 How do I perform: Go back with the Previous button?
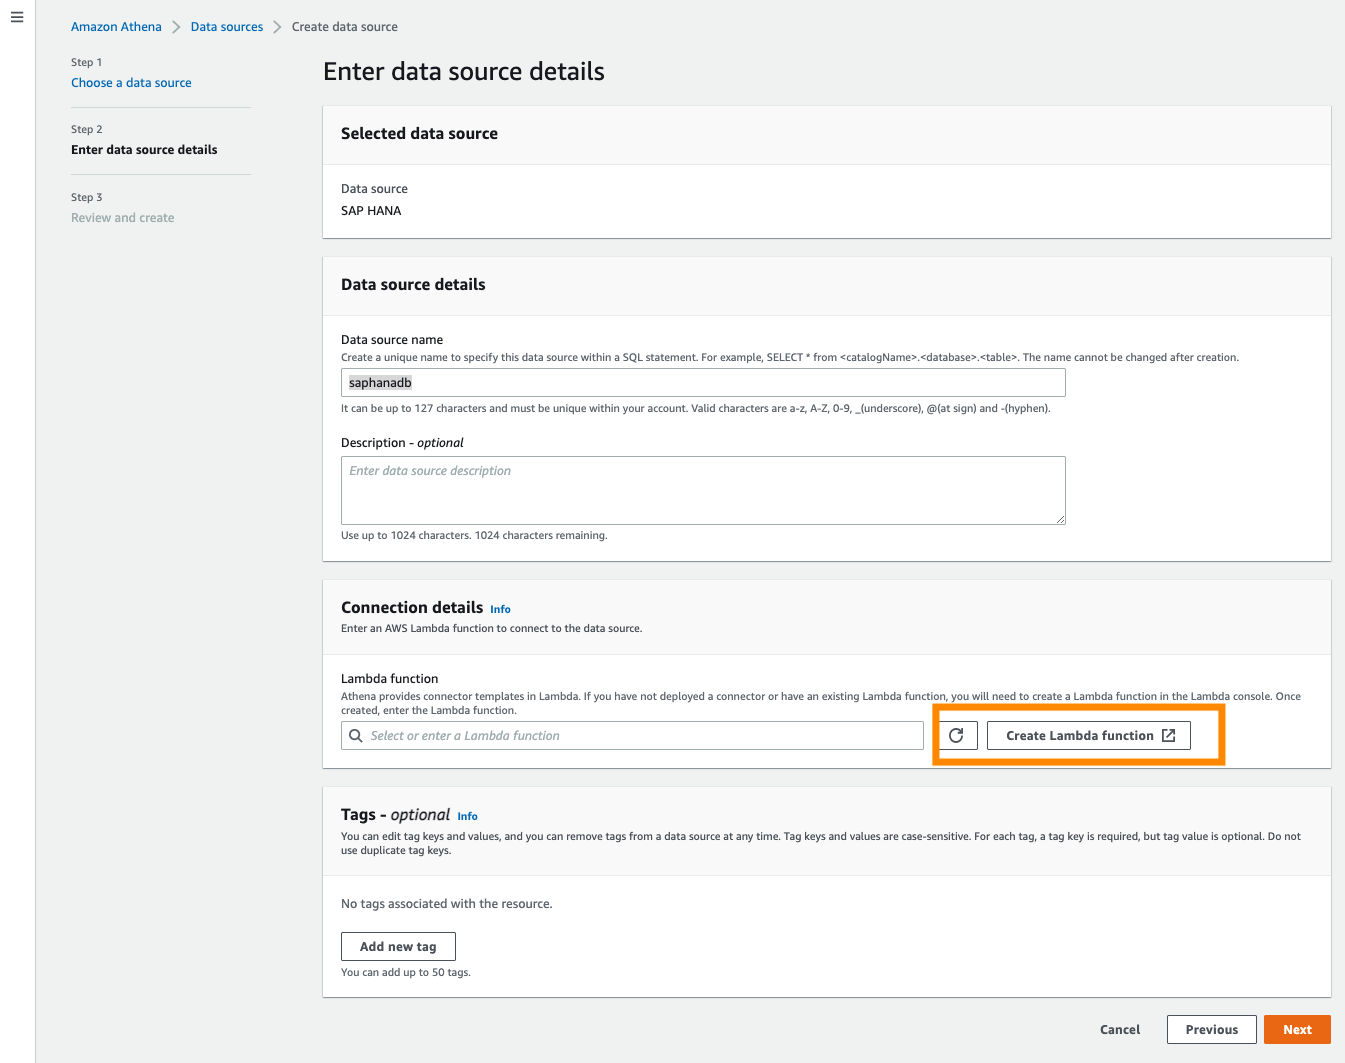1212,1030
